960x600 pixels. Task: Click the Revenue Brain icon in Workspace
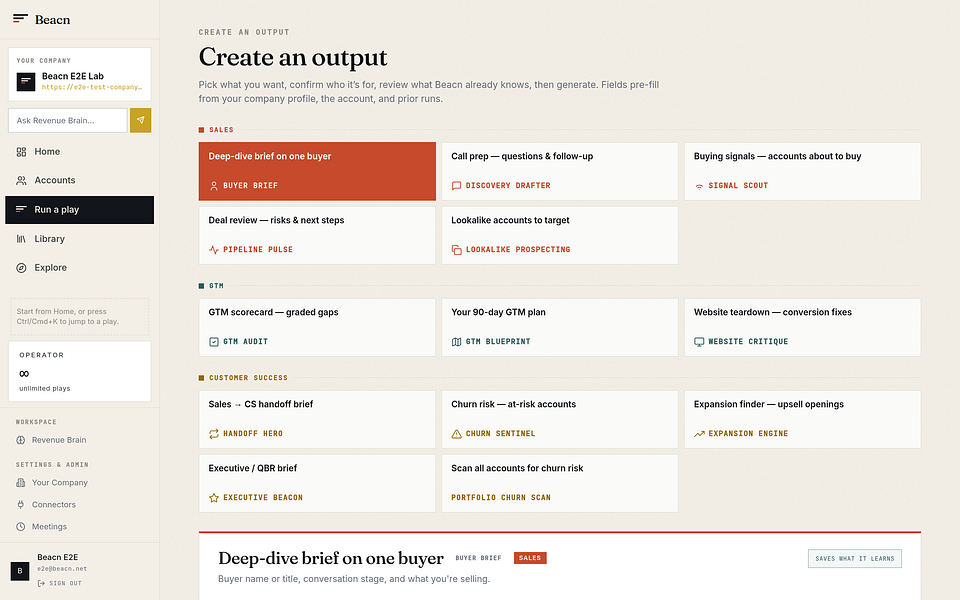point(21,440)
